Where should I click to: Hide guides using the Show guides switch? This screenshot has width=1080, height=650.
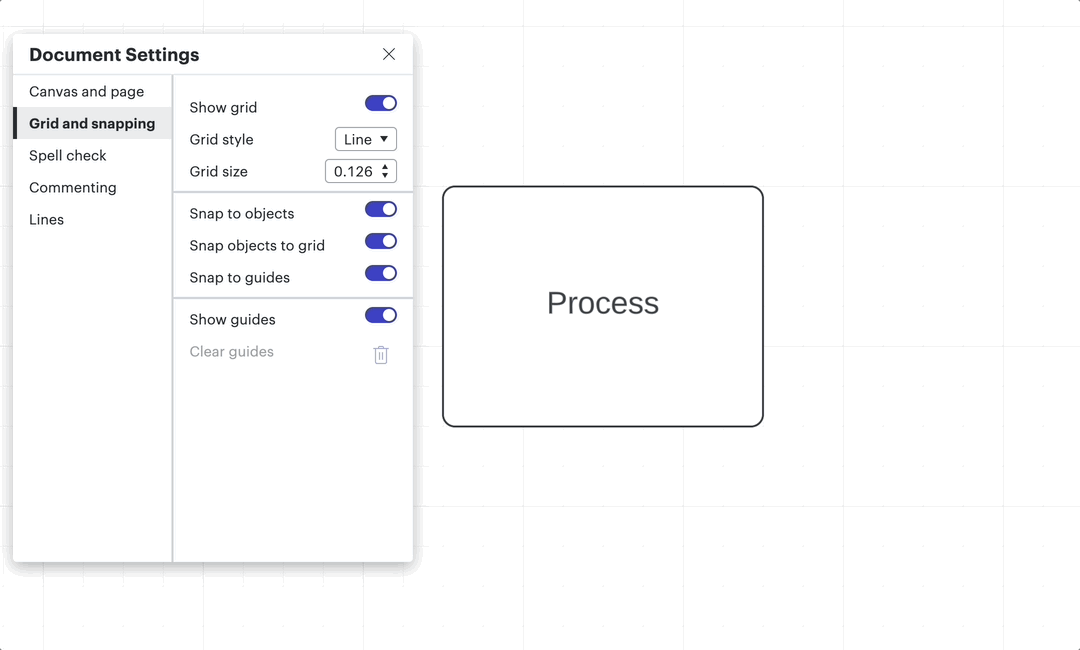point(381,315)
